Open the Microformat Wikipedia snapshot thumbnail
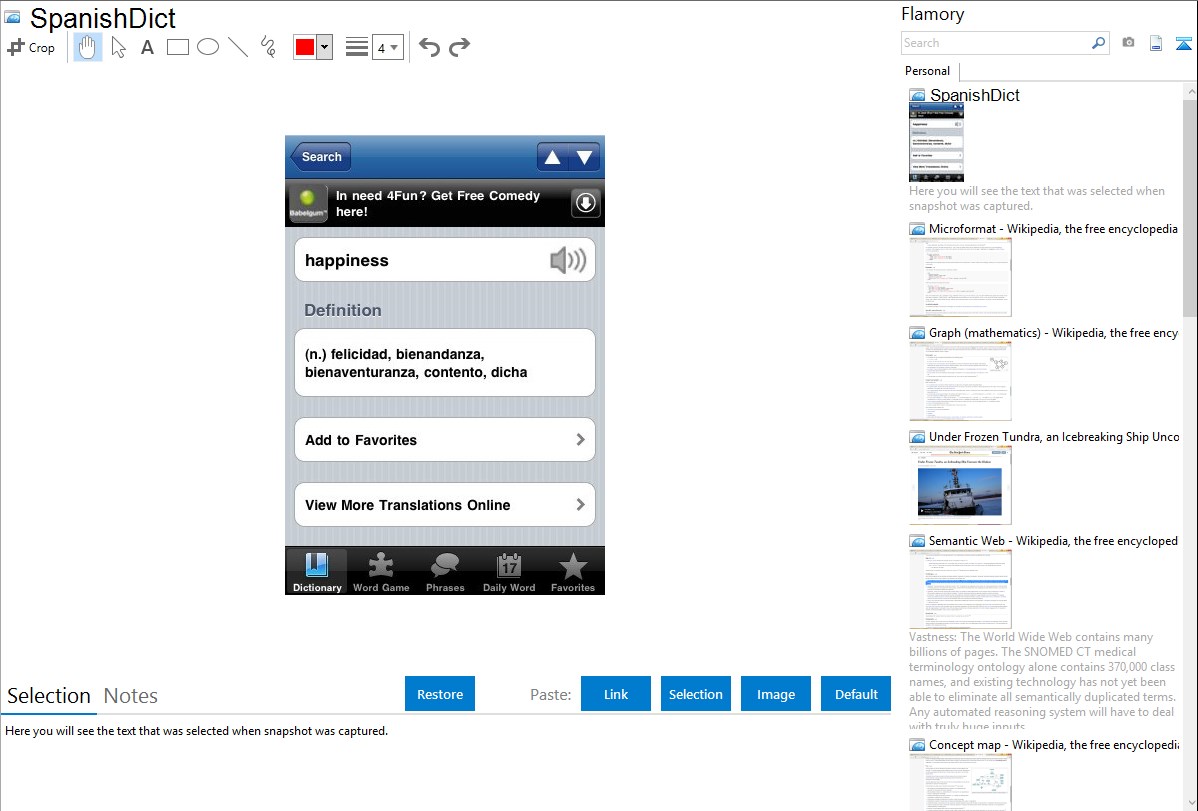The height and width of the screenshot is (811, 1198). click(x=960, y=277)
